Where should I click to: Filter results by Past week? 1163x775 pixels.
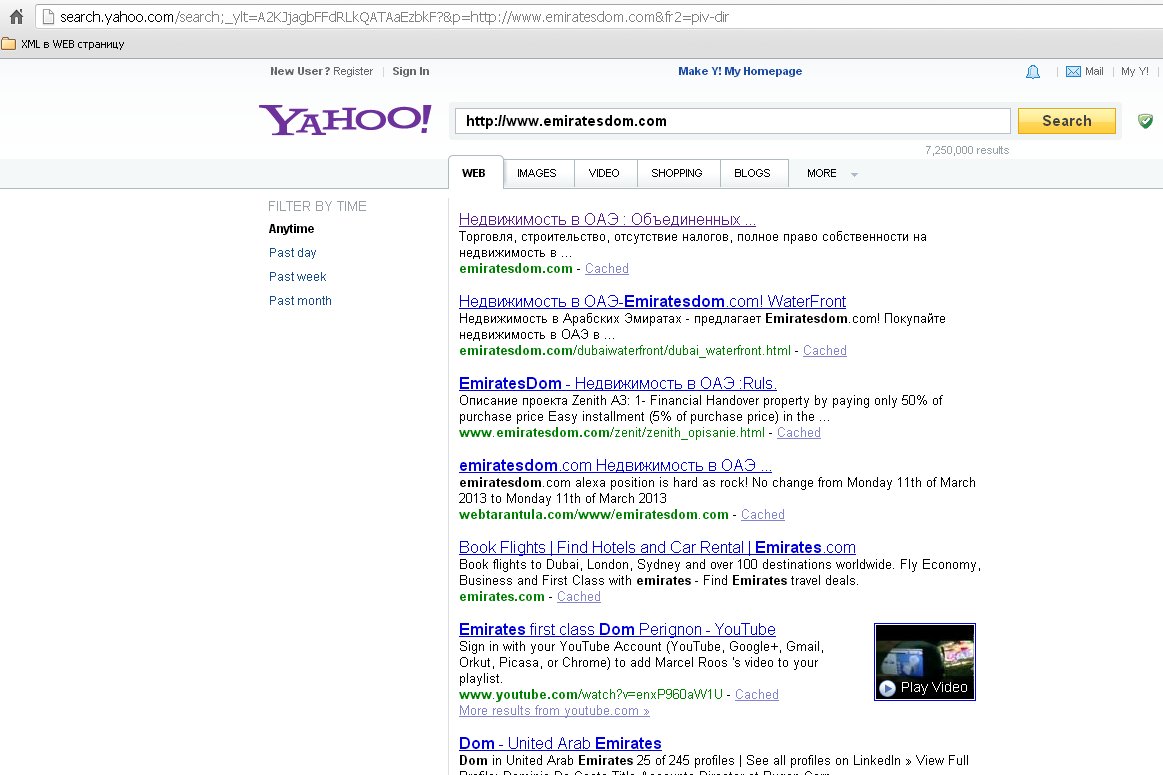297,277
